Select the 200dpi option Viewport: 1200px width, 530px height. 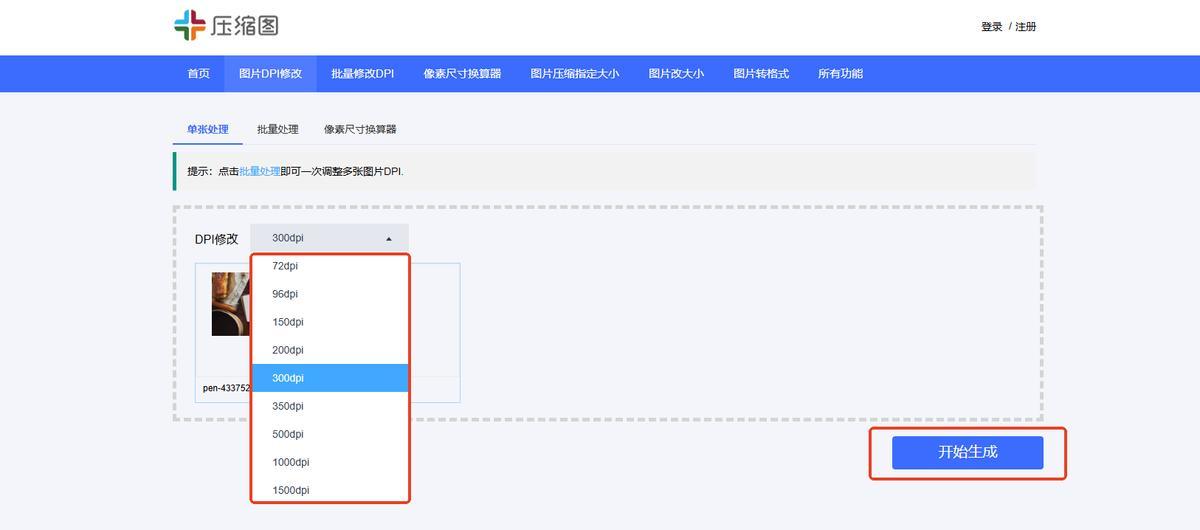coord(287,350)
